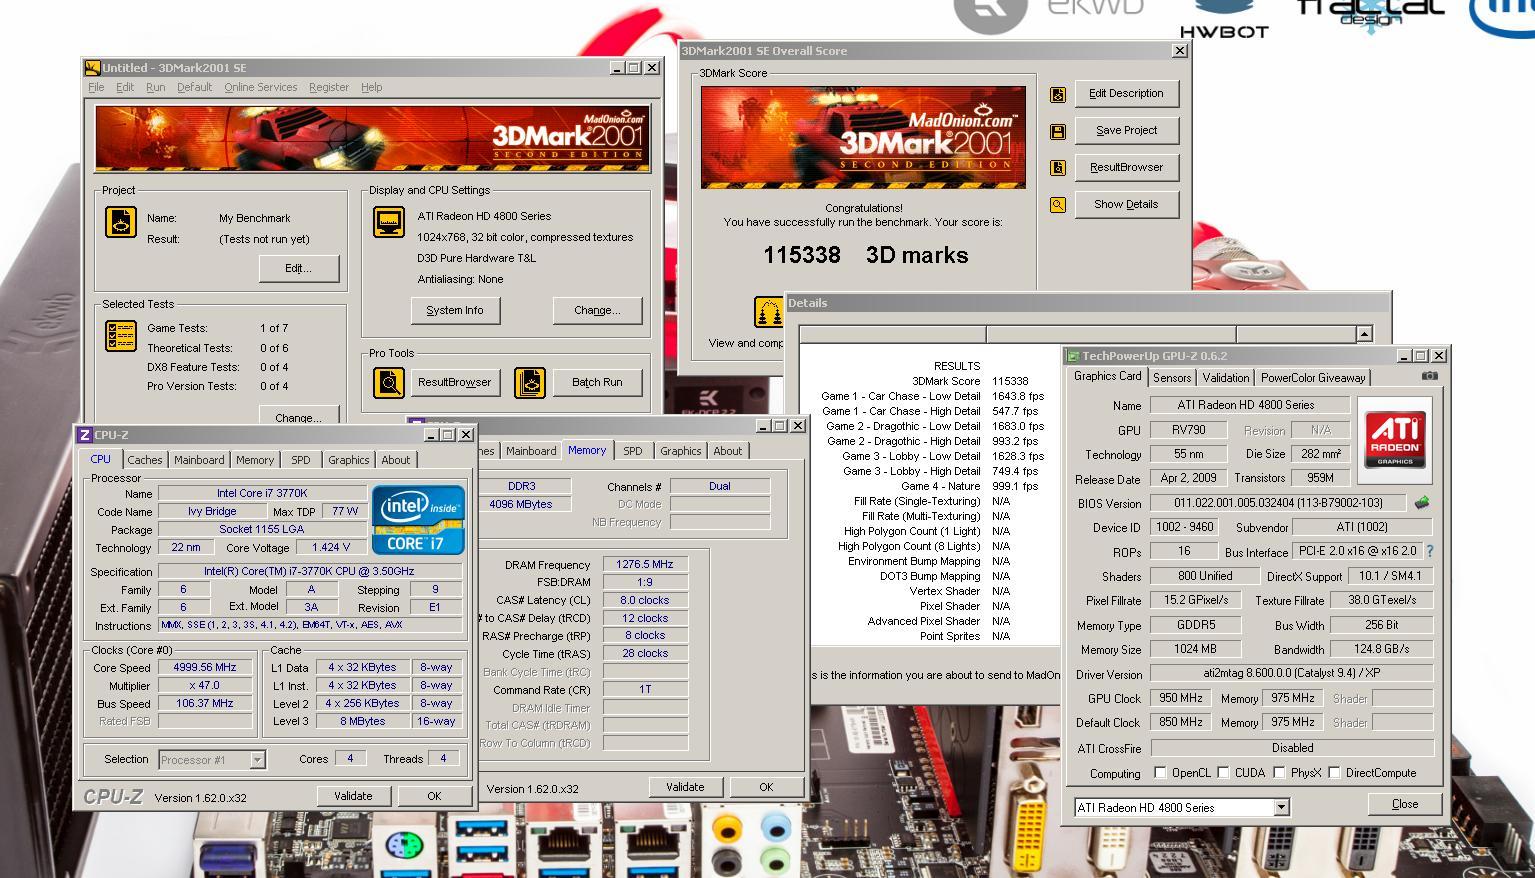
Task: Click the Project benchmark icon
Action: (121, 222)
